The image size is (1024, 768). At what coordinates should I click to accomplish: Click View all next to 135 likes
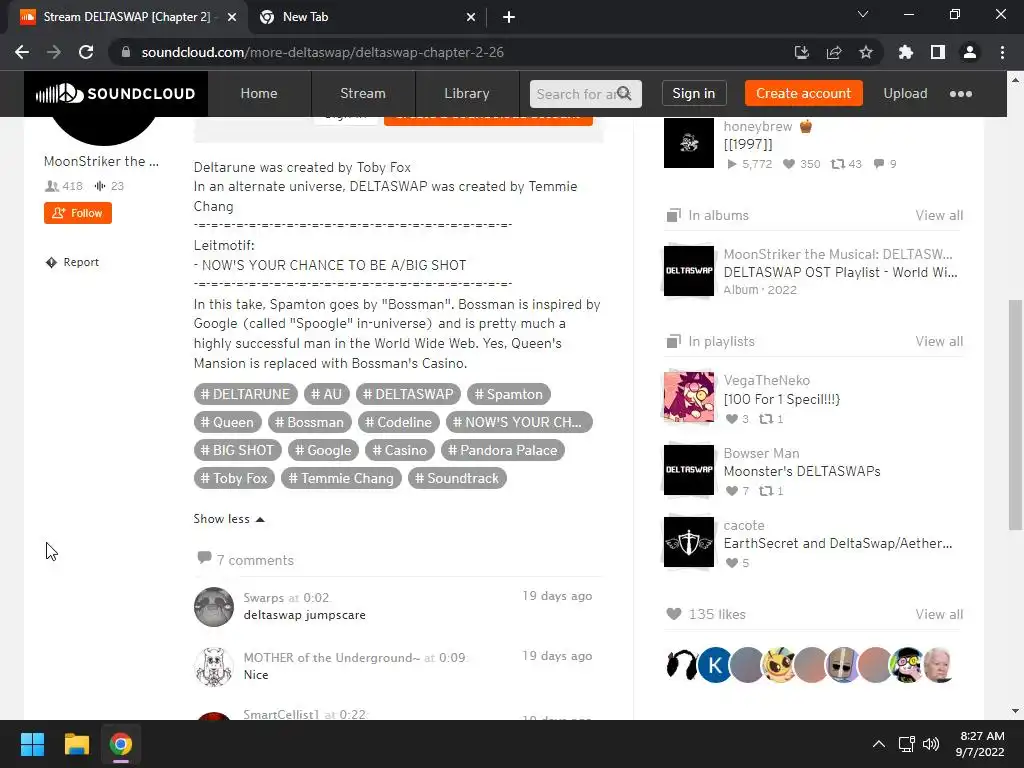[939, 614]
